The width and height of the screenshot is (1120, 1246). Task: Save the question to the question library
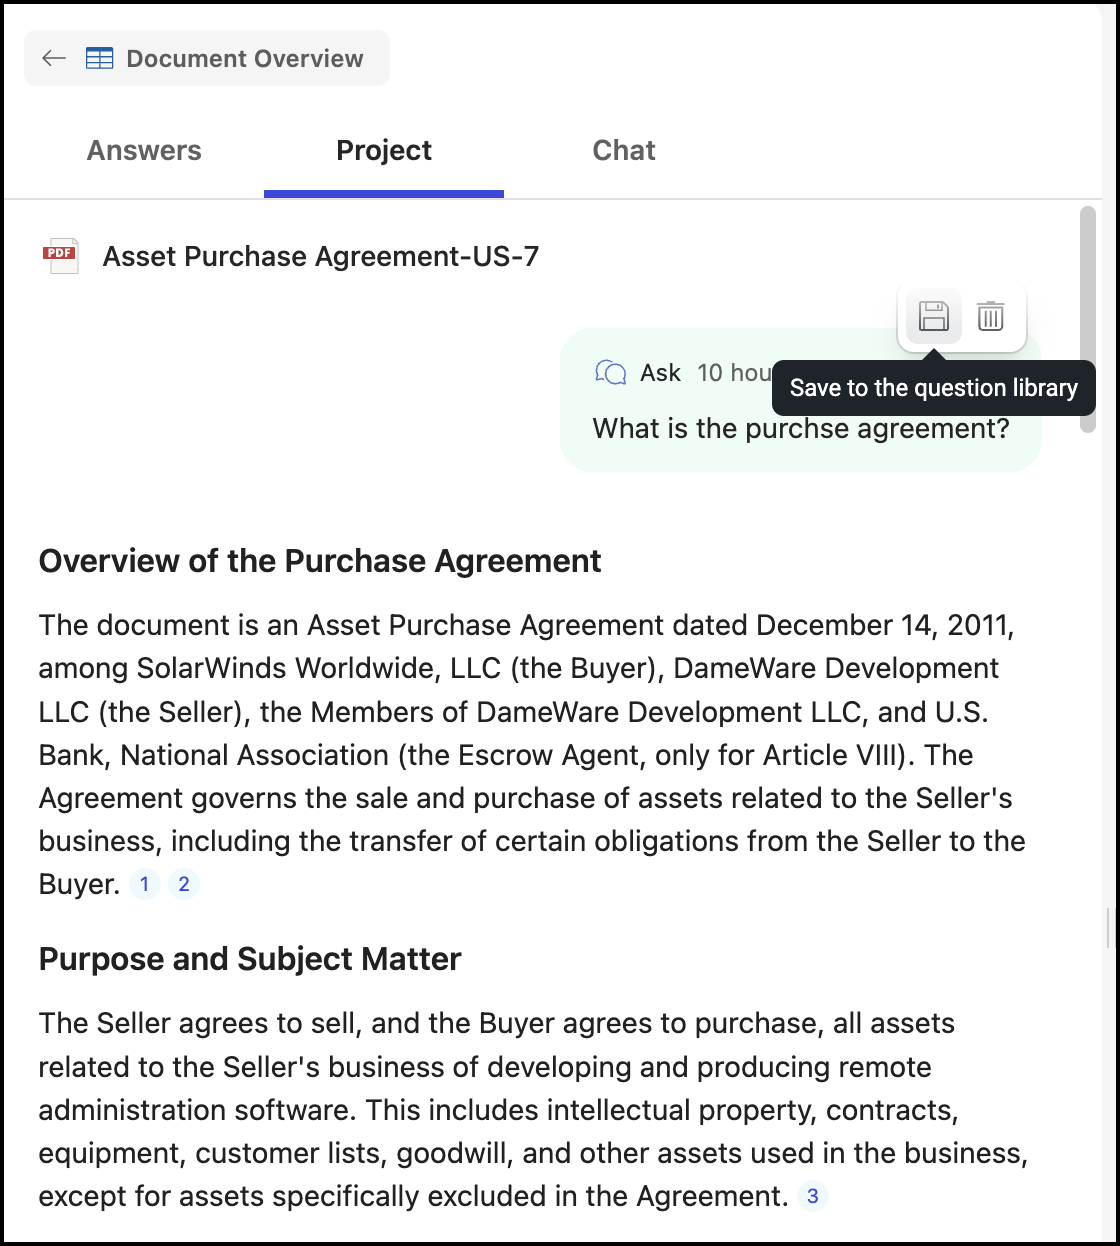click(934, 317)
